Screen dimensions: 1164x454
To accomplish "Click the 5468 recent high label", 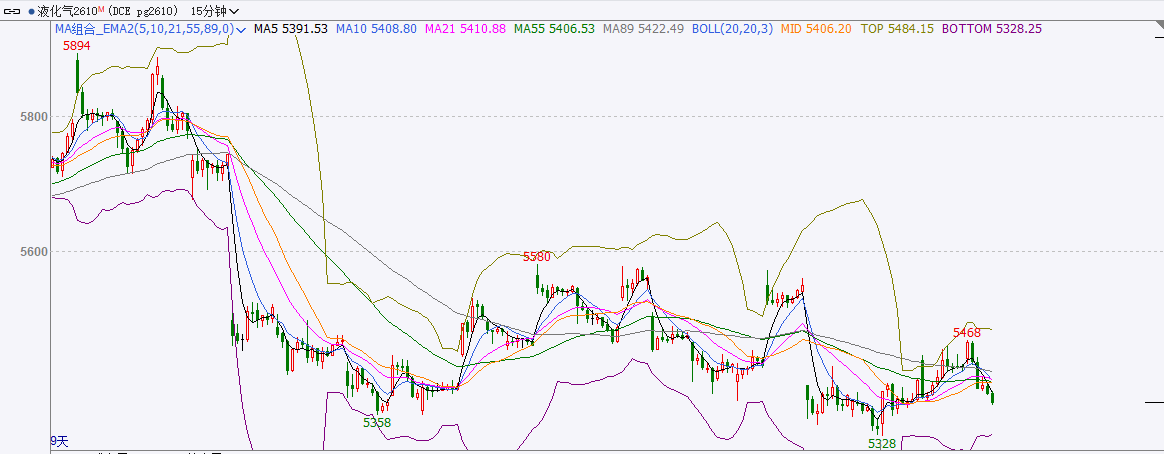I will tap(967, 332).
